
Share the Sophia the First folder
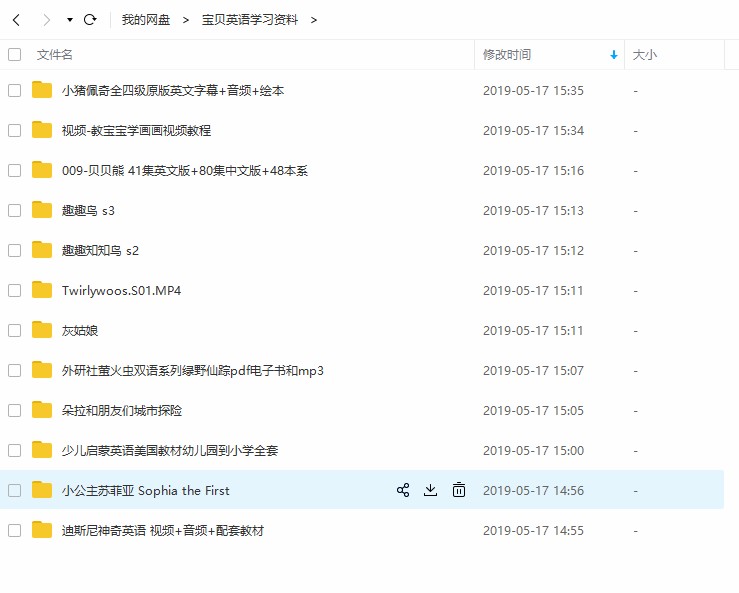point(403,490)
